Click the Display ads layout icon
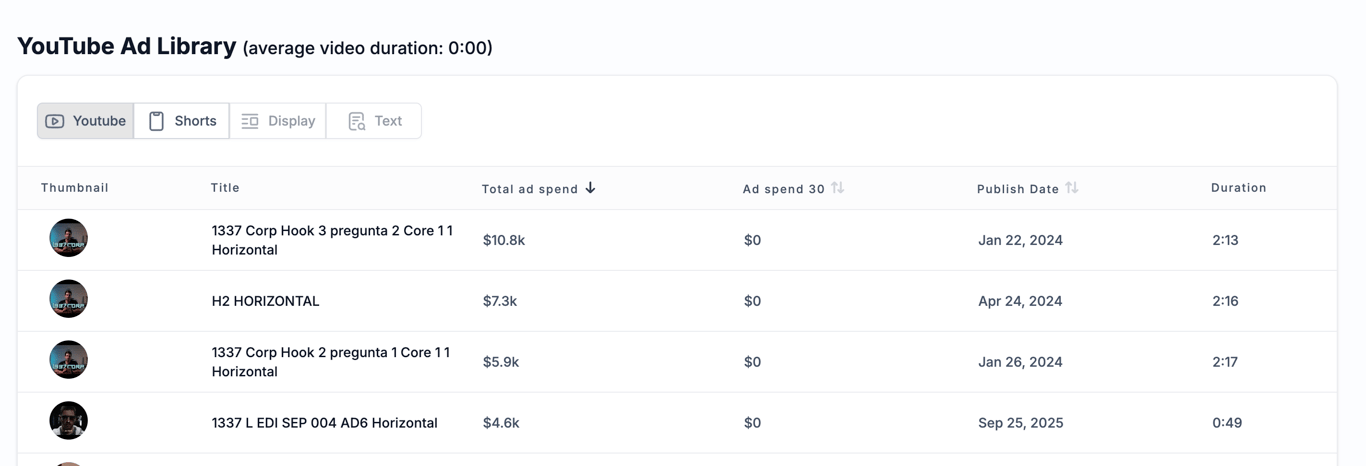 coord(250,121)
